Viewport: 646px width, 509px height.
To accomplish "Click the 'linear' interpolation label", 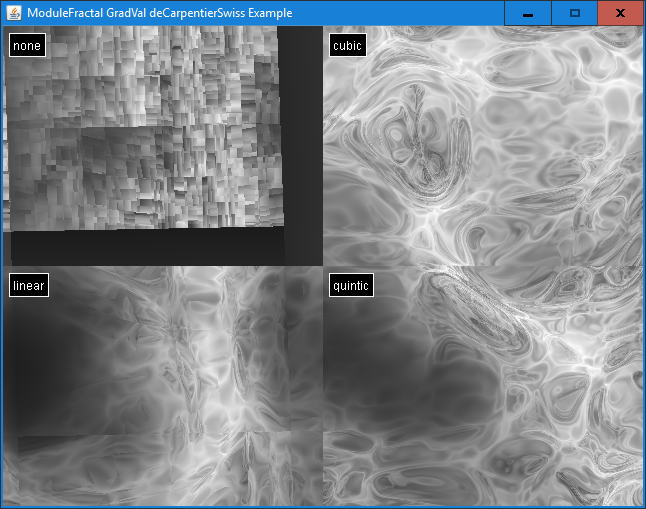I will 29,286.
